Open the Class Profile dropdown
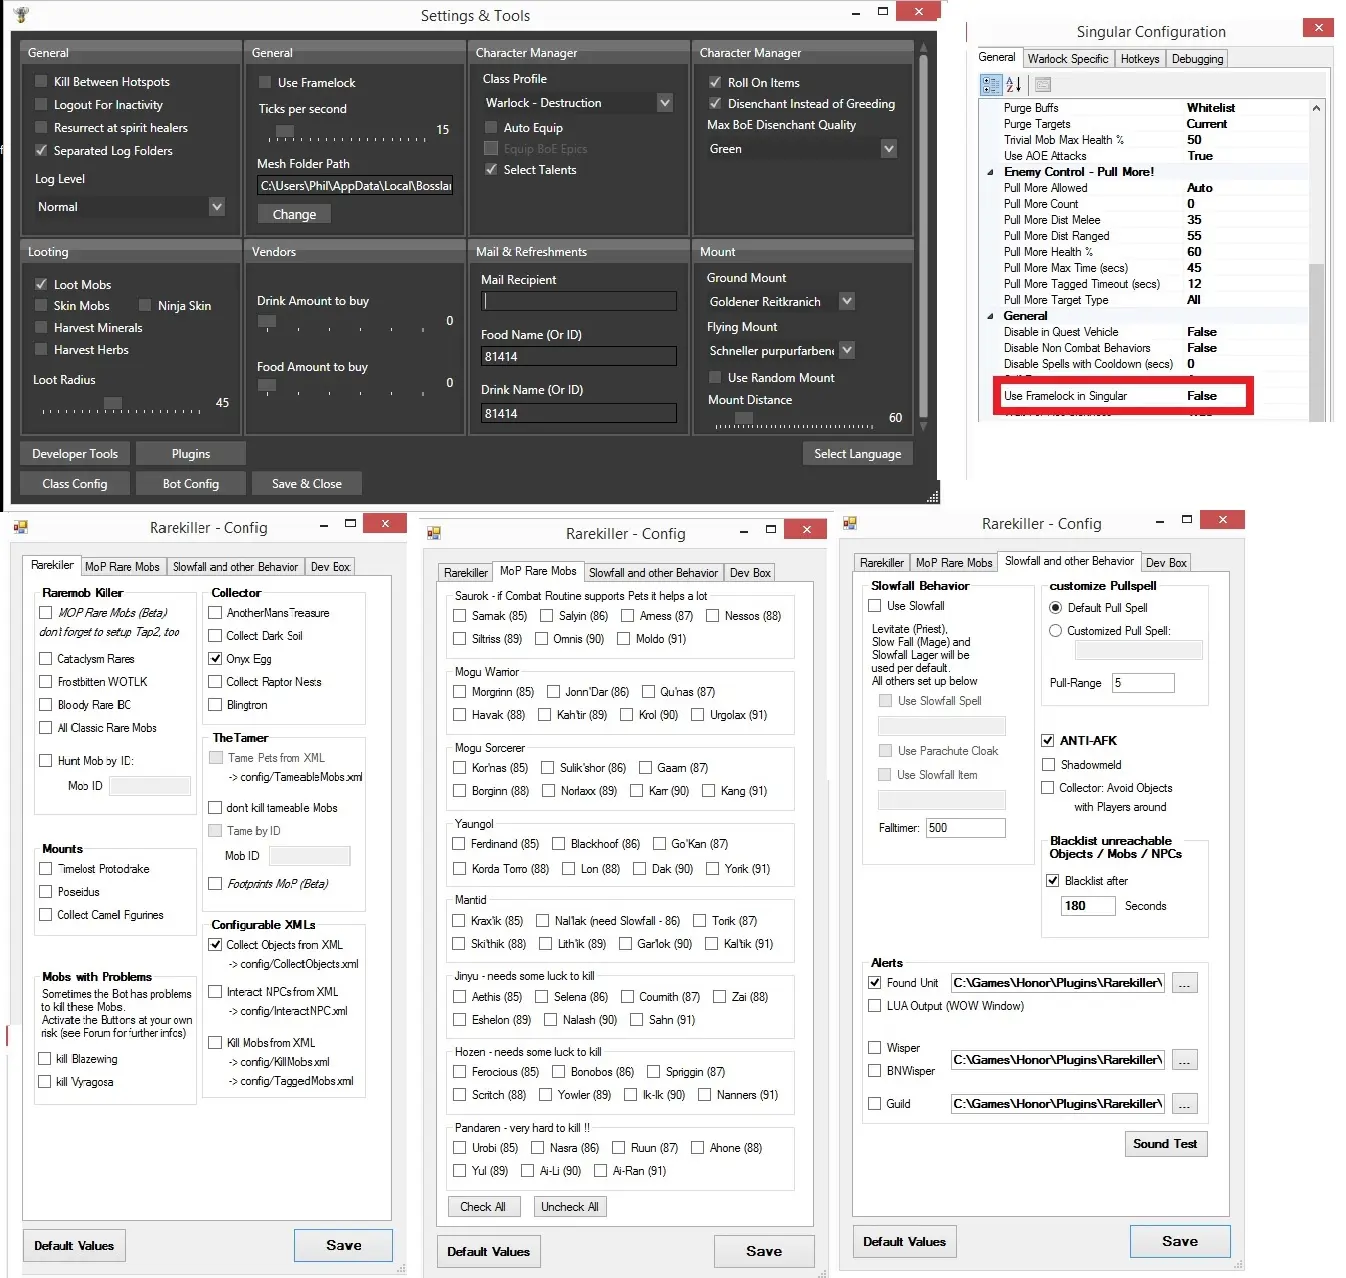 664,103
